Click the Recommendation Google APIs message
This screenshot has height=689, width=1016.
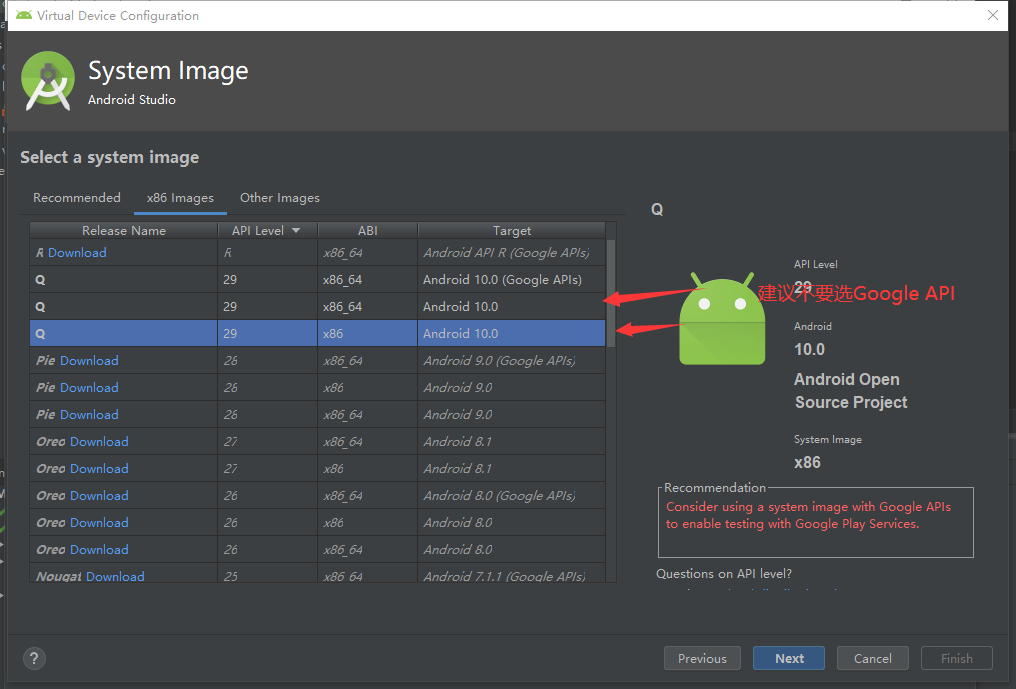808,515
